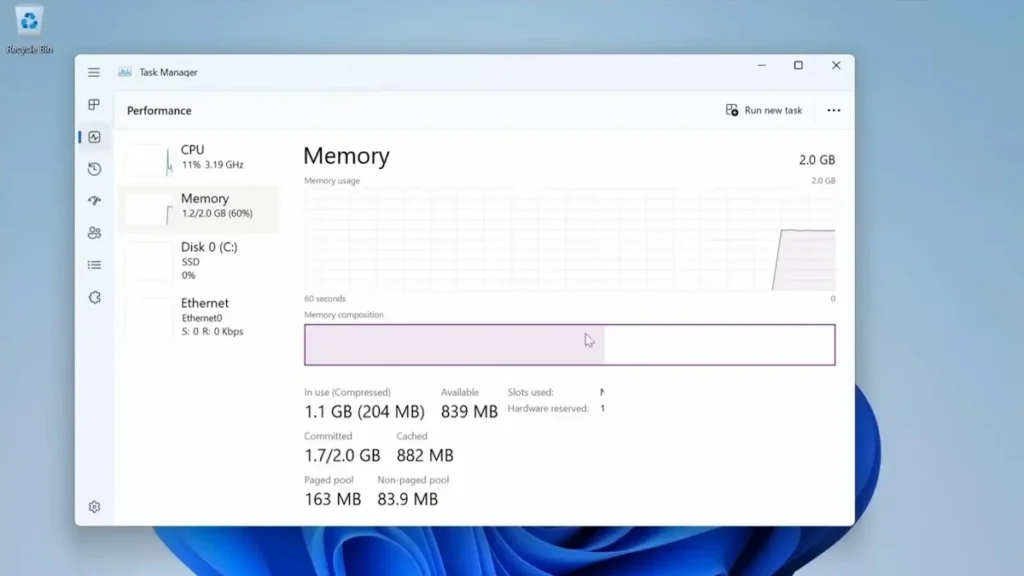Open the Details list icon
This screenshot has width=1024, height=576.
pos(94,265)
